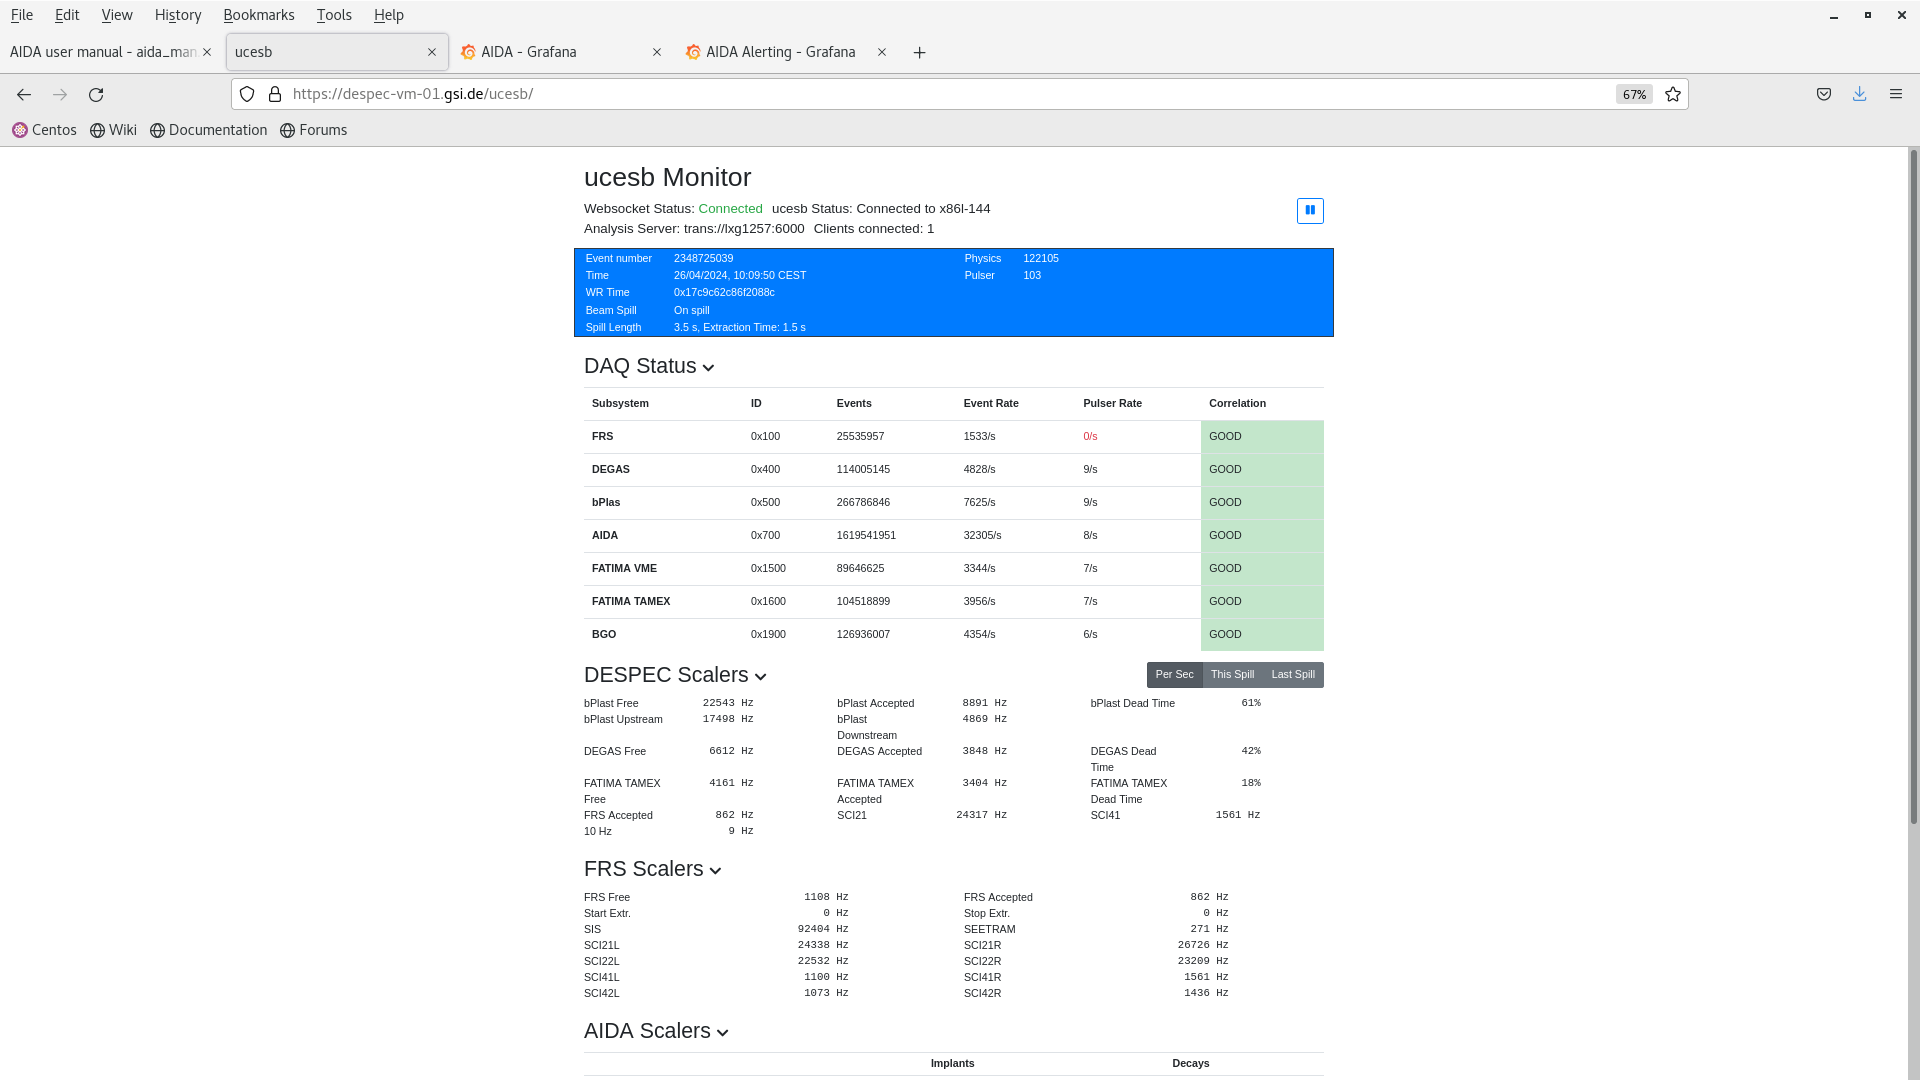Open the File menu

(x=22, y=15)
